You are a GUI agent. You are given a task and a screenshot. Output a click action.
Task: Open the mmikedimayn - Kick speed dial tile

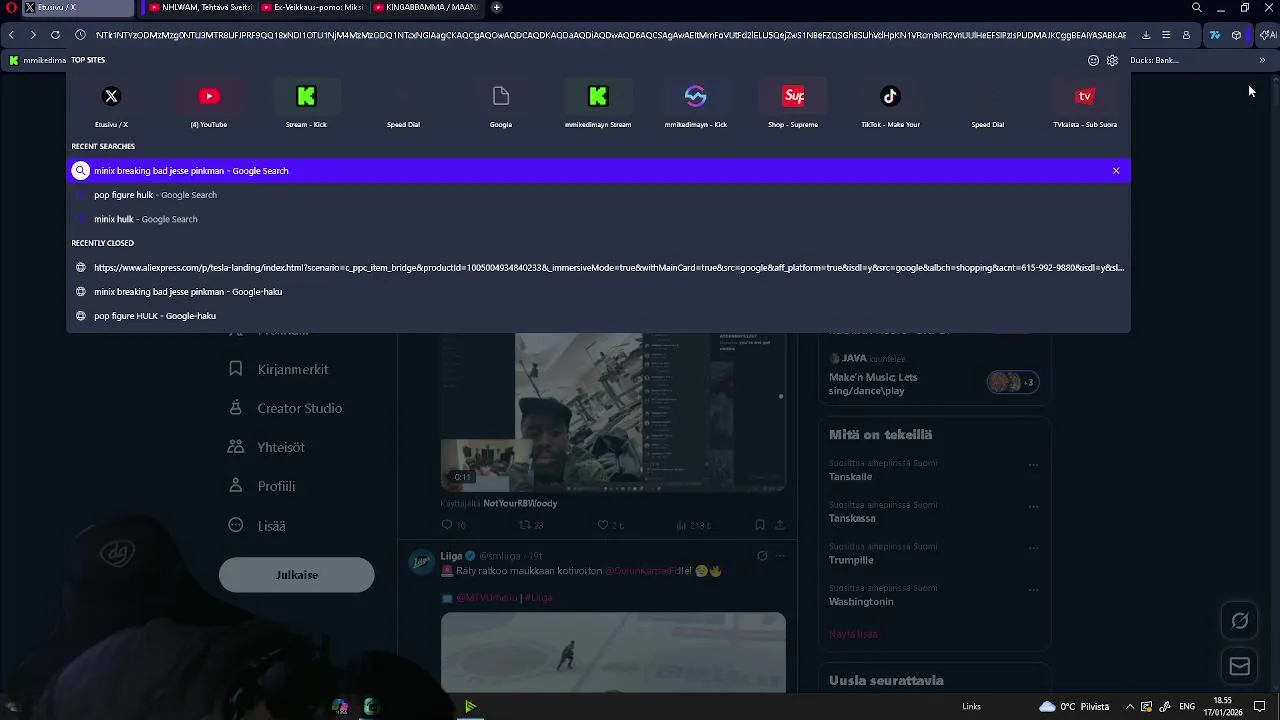[695, 104]
